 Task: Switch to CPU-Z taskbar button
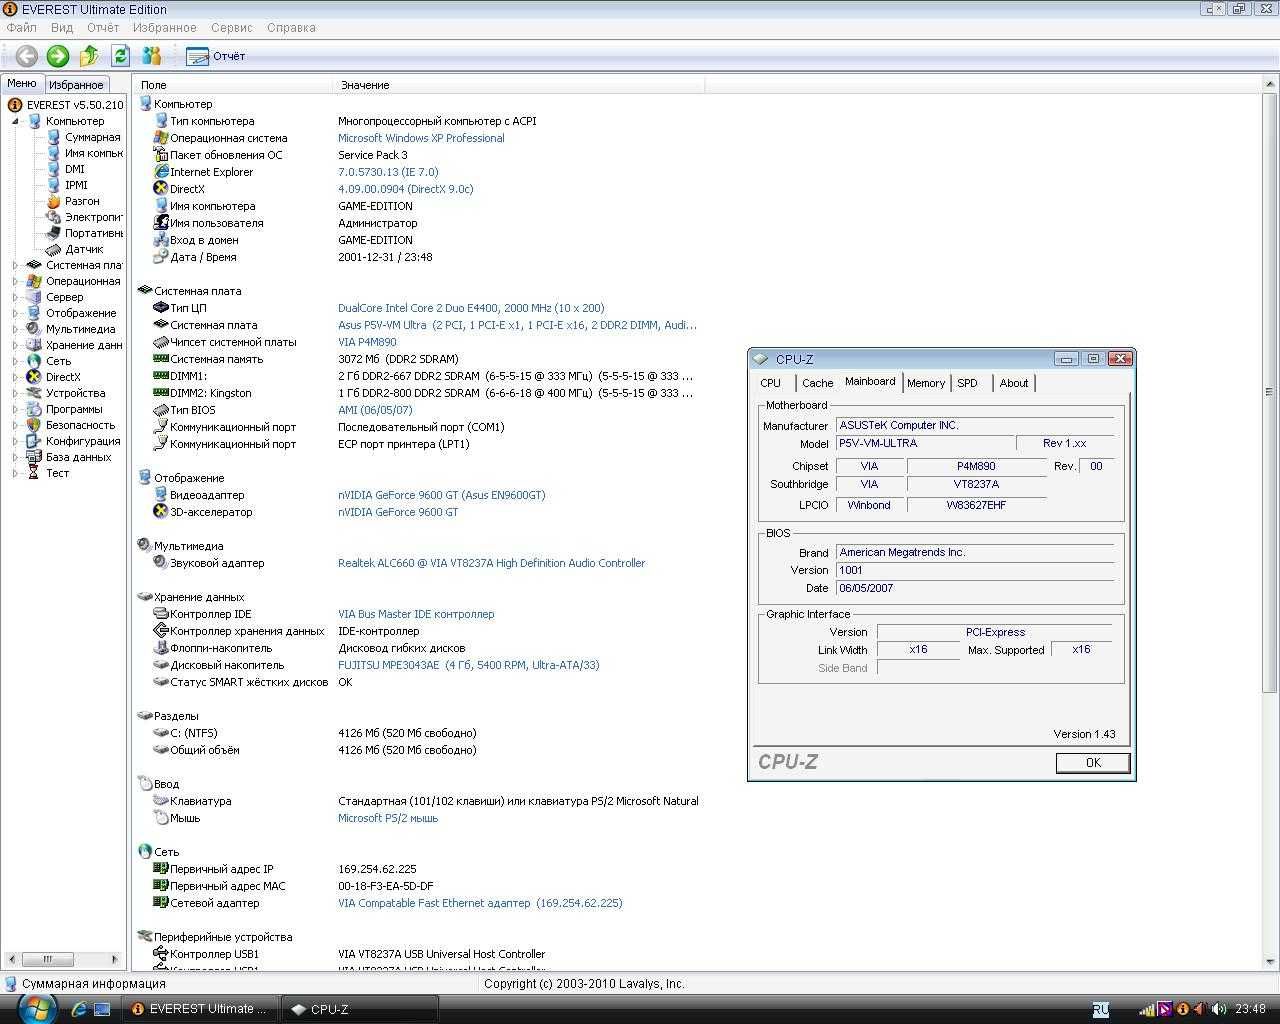tap(360, 1009)
